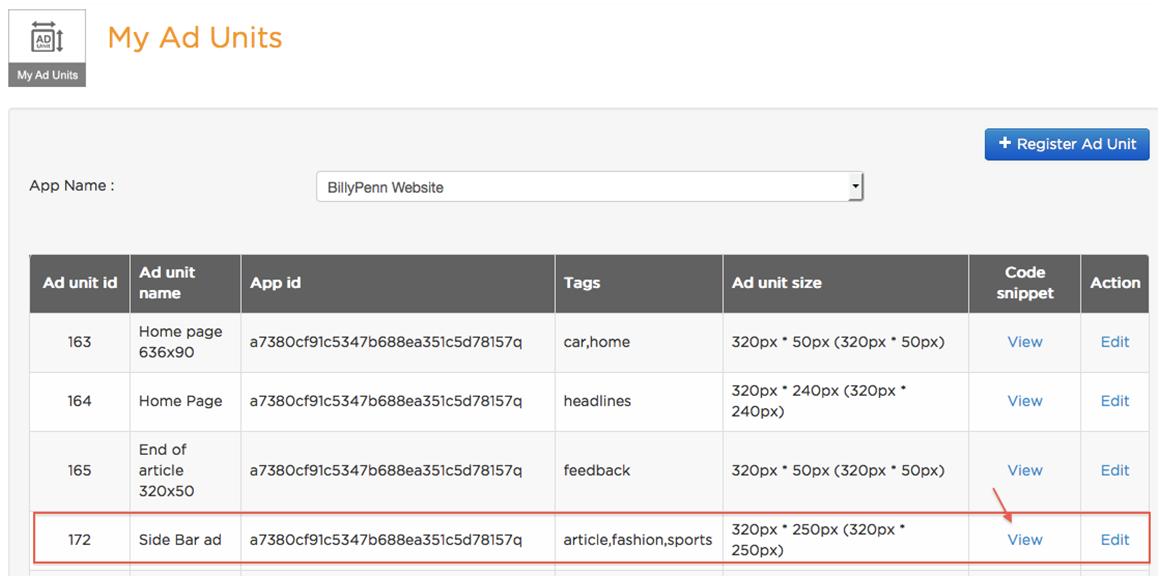Click the article,fashion,sports tags cell

638,540
